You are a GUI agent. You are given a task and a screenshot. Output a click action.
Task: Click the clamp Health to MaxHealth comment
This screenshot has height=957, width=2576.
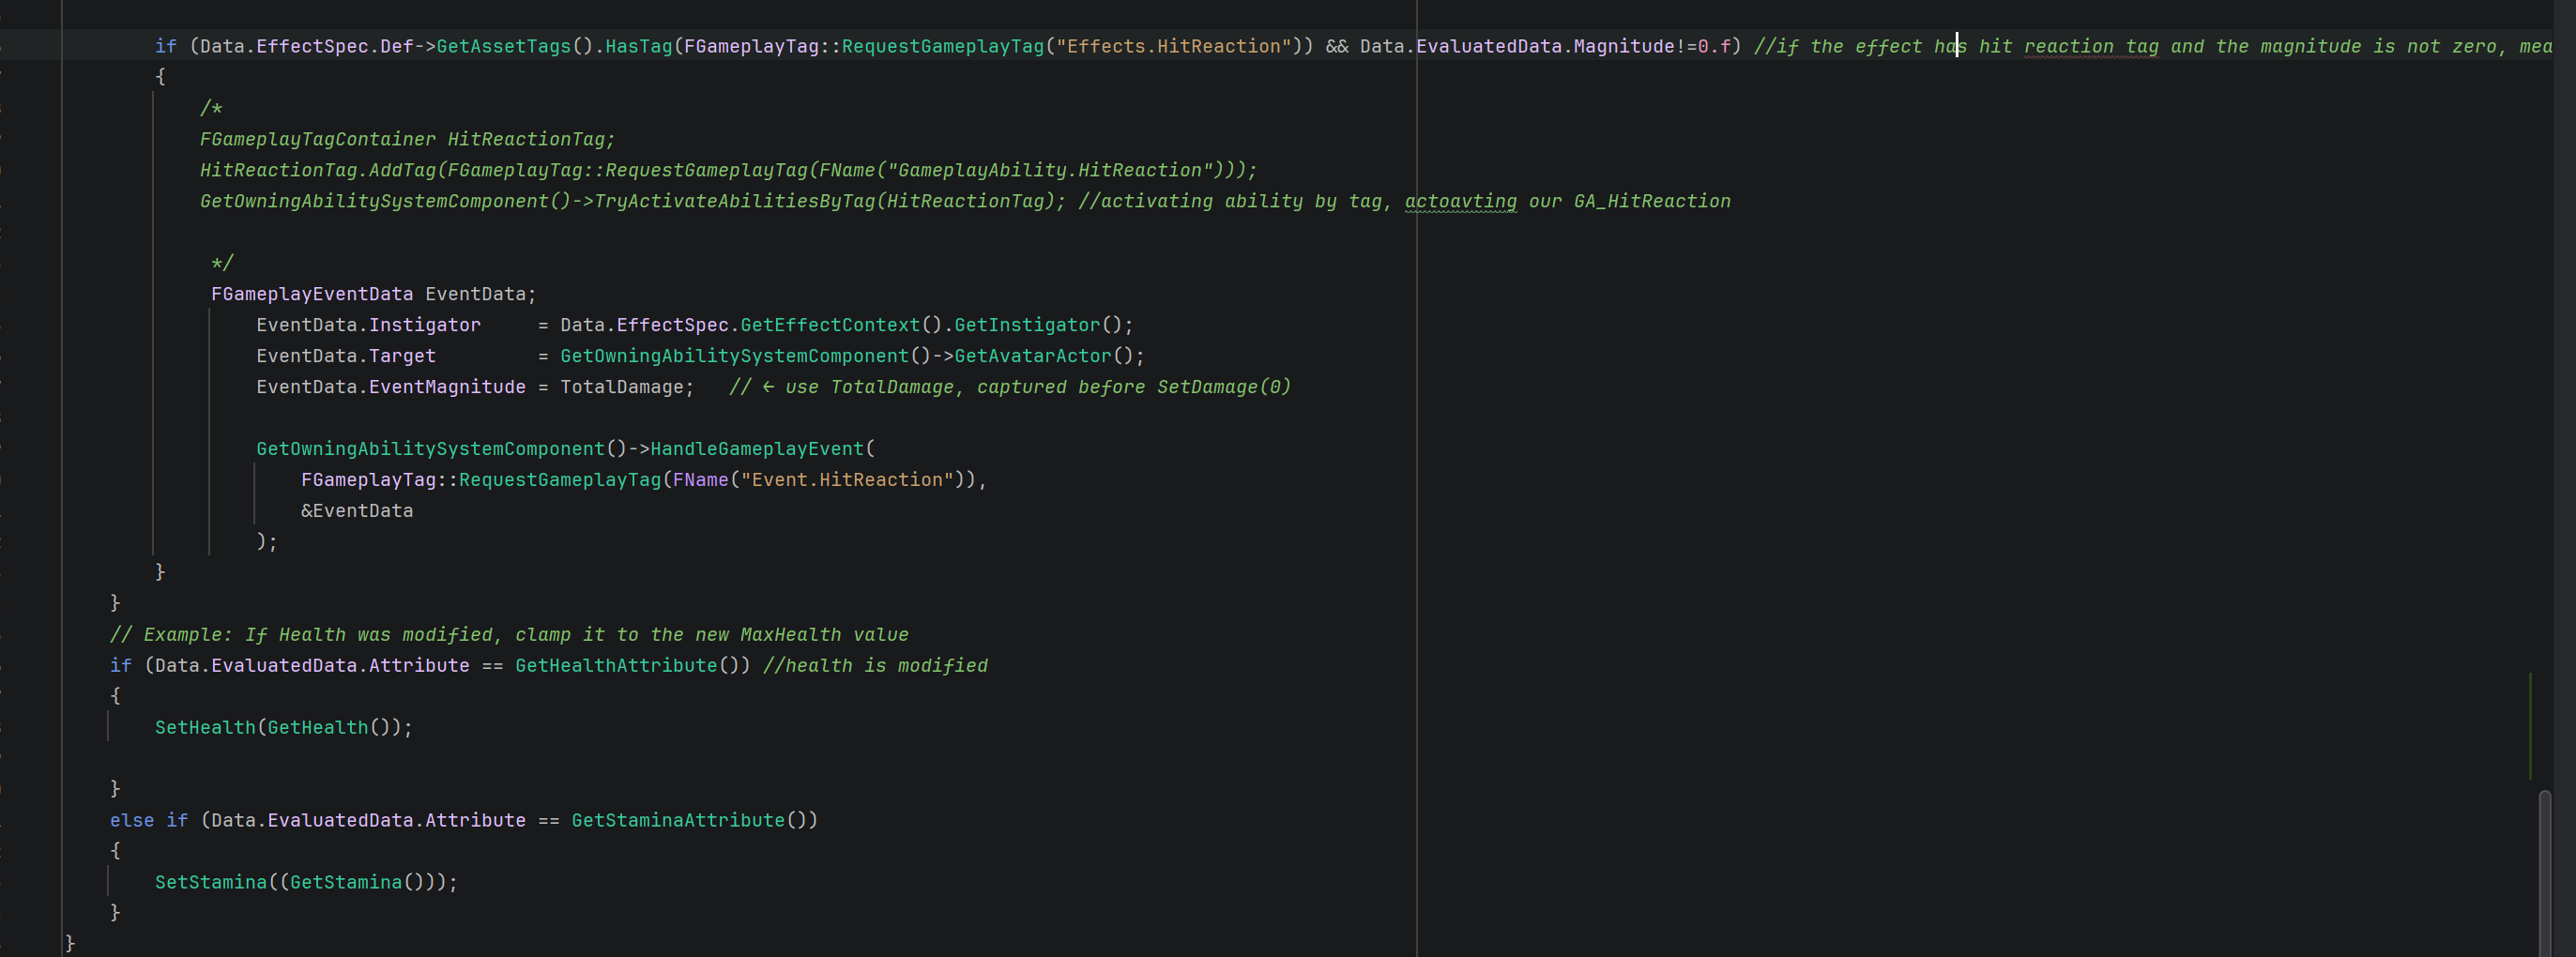pyautogui.click(x=509, y=636)
